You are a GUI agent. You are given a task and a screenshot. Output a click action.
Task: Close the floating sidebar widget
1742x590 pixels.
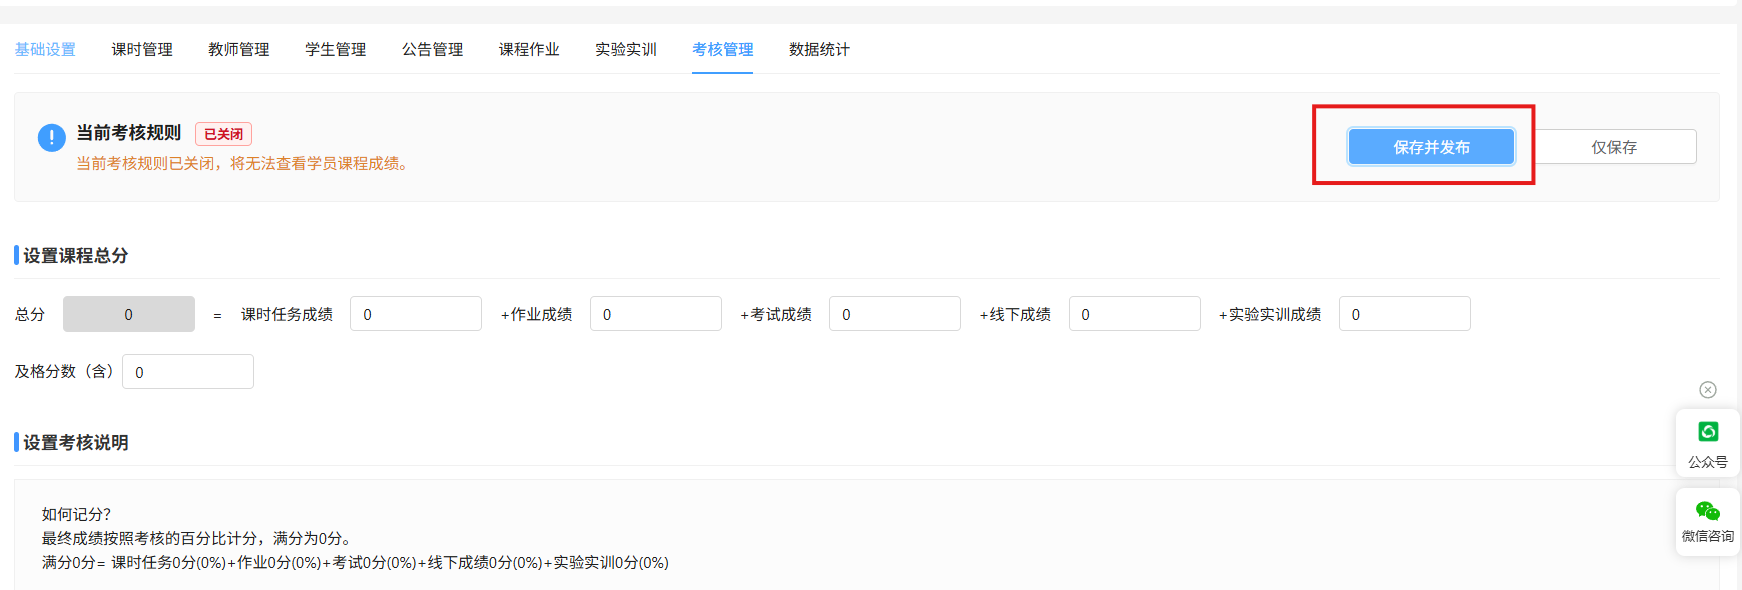[1708, 390]
